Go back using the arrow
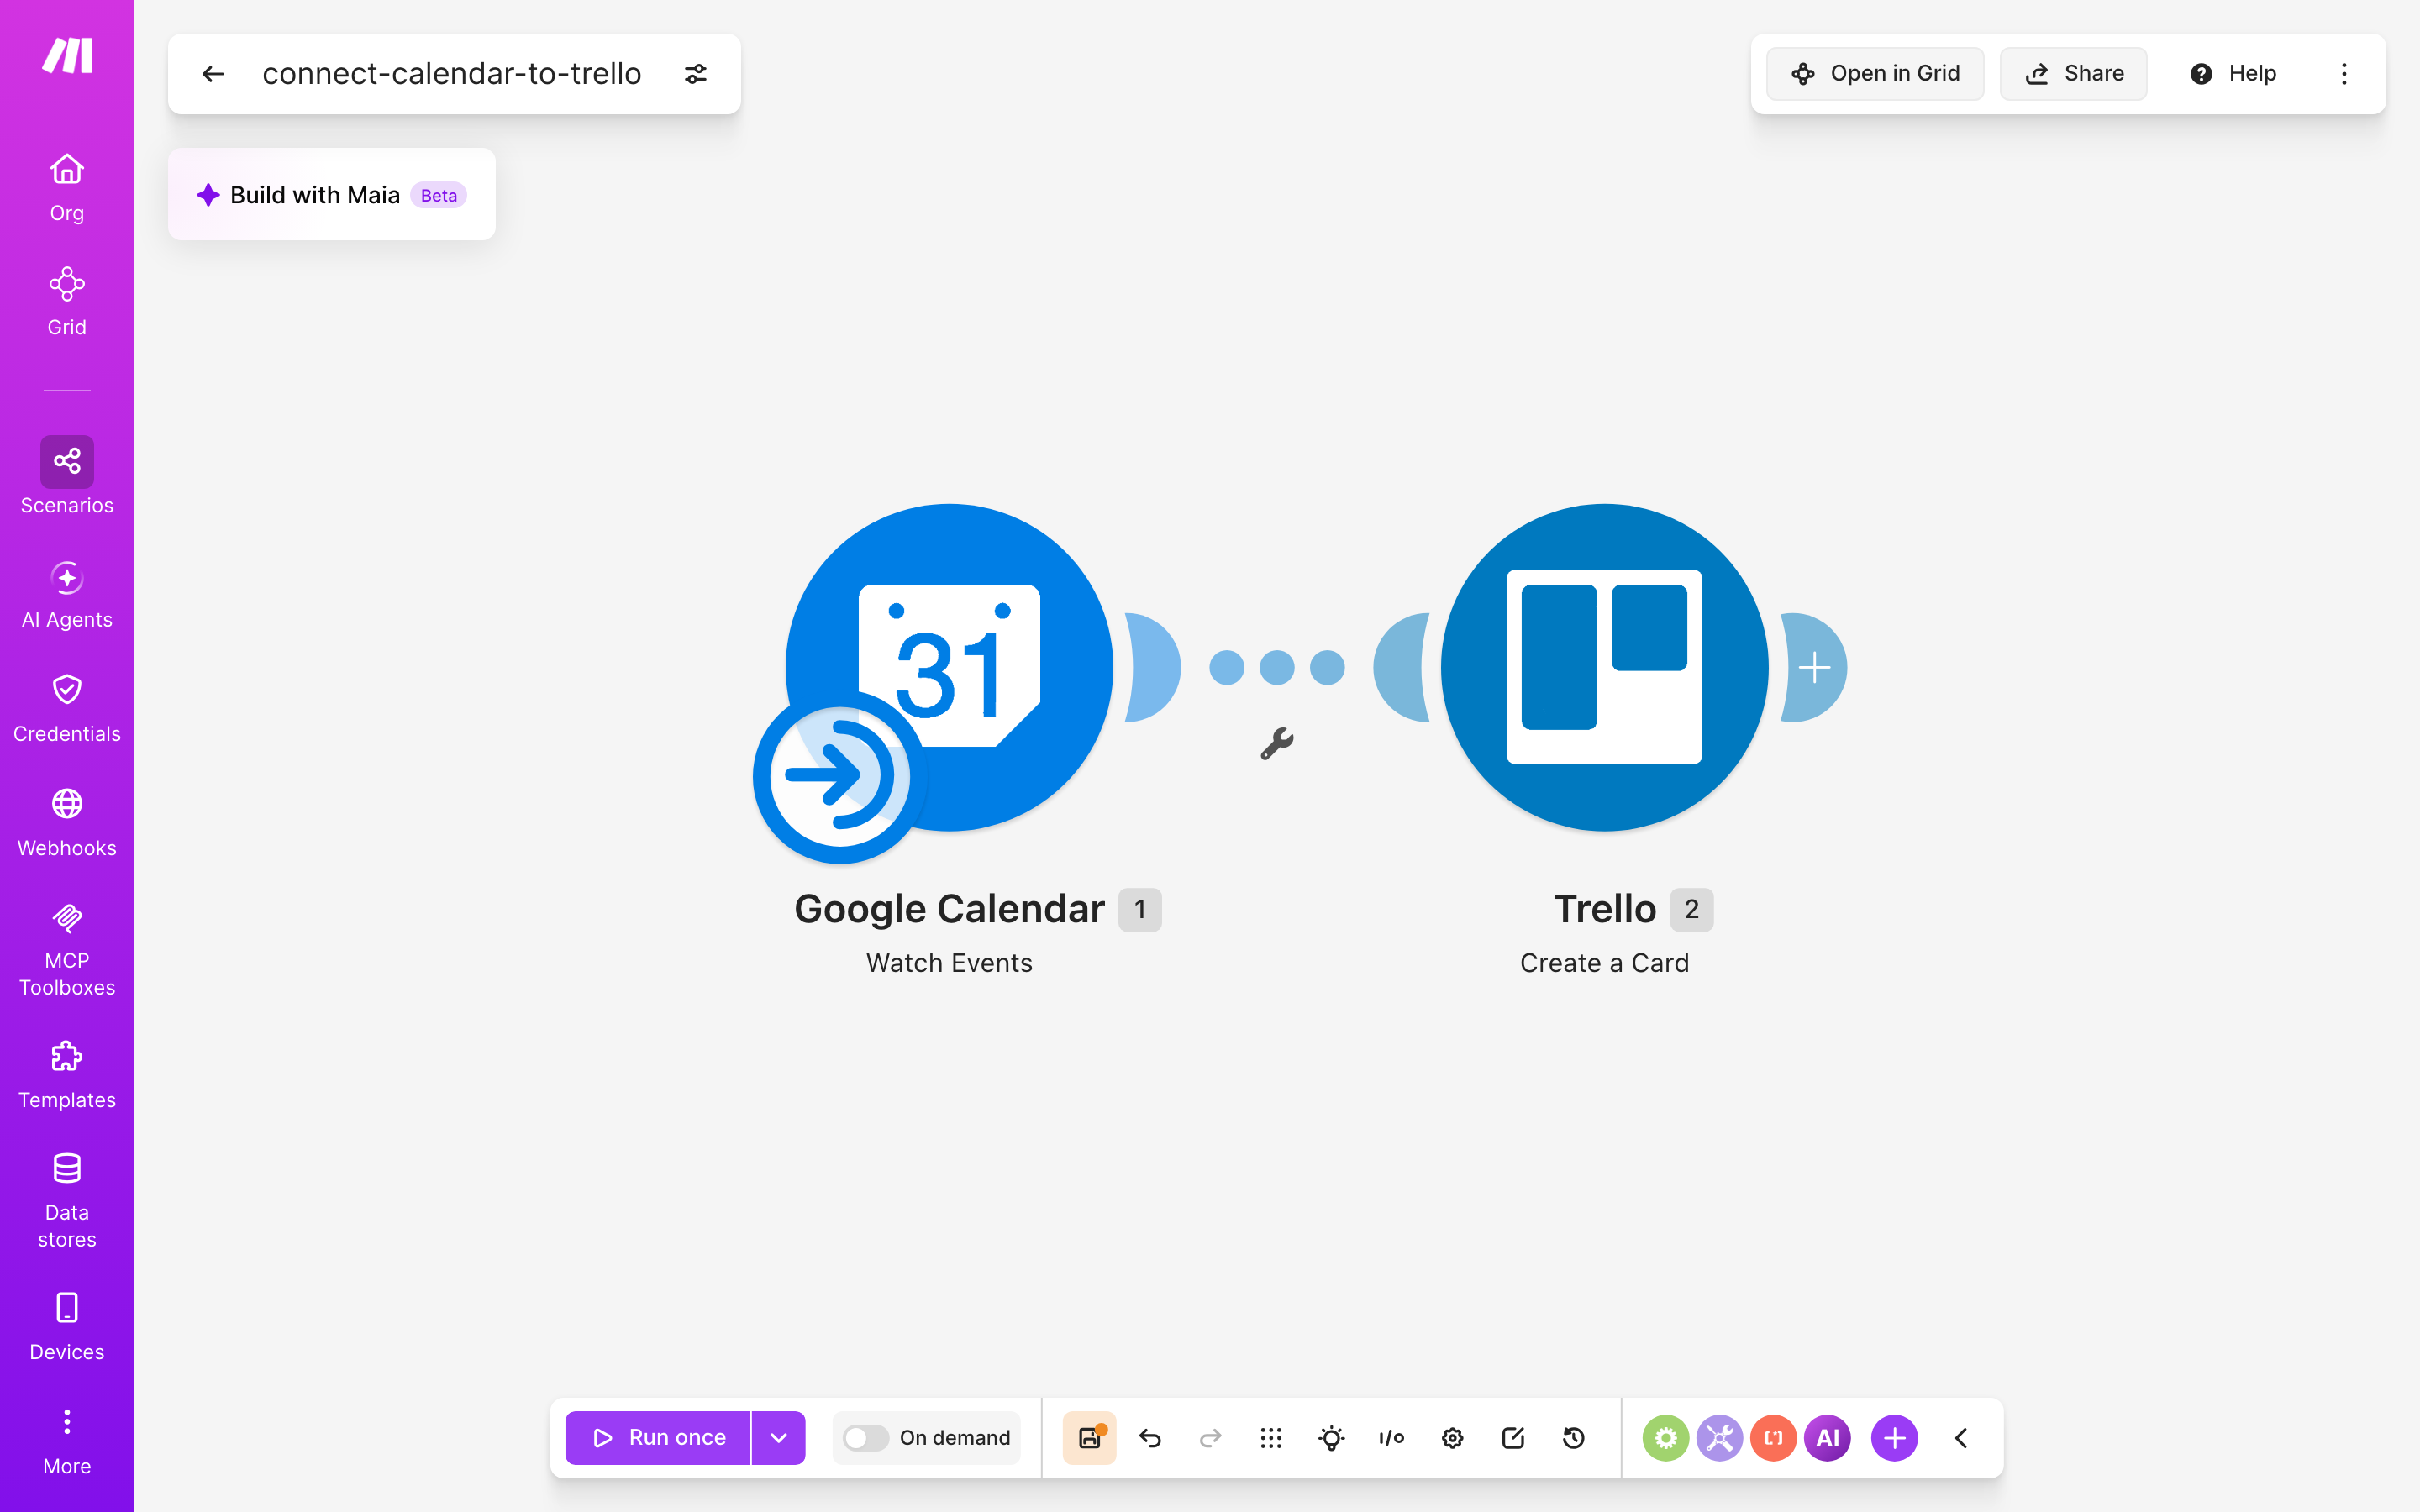Viewport: 2420px width, 1512px height. point(213,74)
